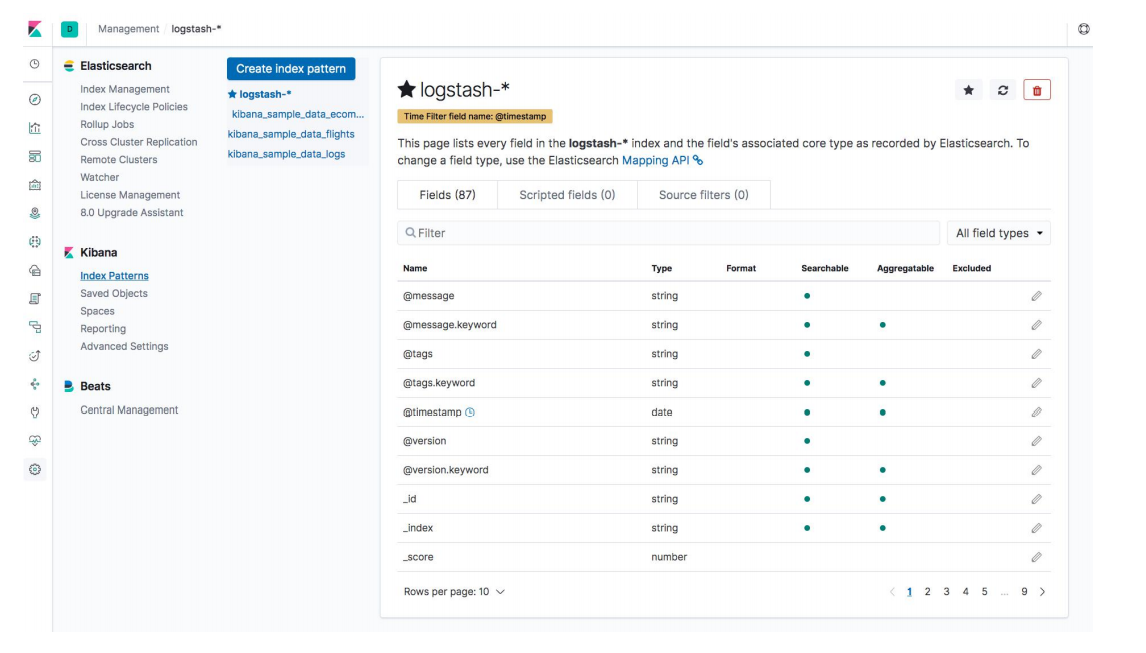Screen dimensions: 1146x653
Task: Switch to Scripted fields (0) tab
Action: (x=567, y=195)
